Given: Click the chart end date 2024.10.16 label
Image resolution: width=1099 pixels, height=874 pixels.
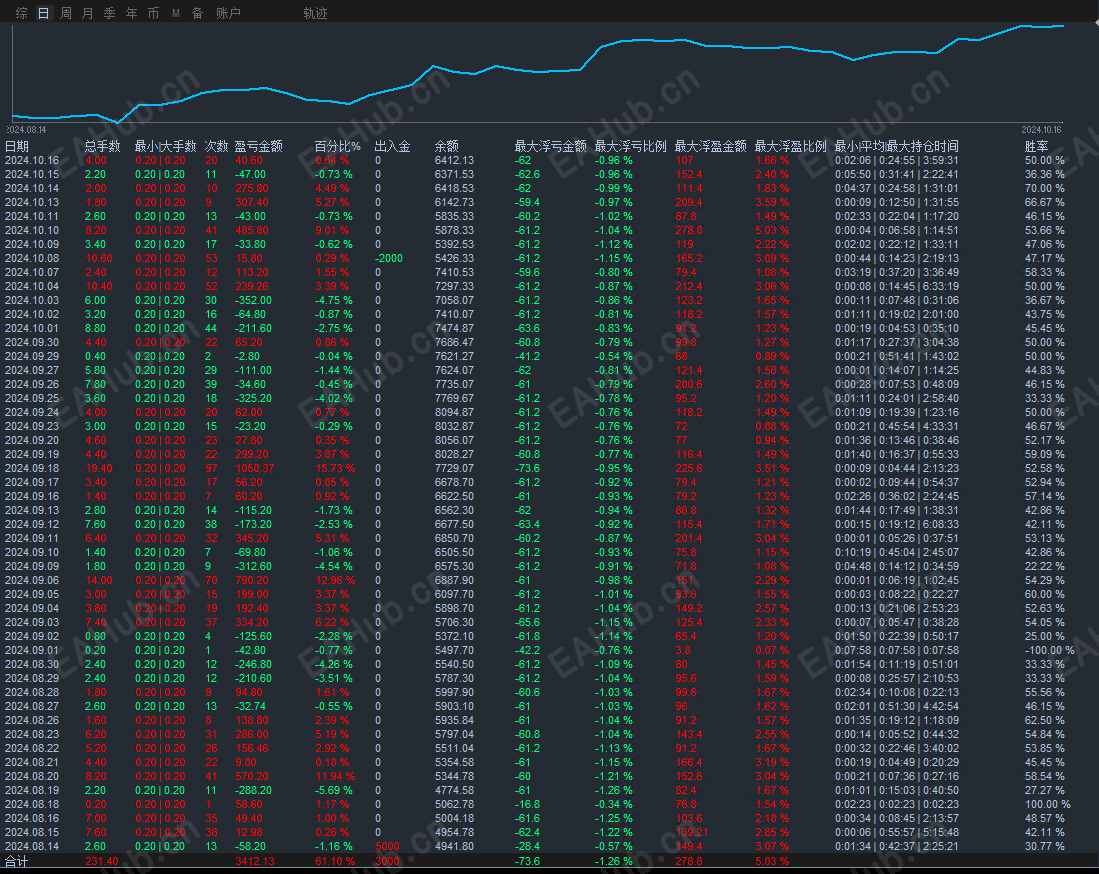Looking at the screenshot, I should tap(1041, 130).
